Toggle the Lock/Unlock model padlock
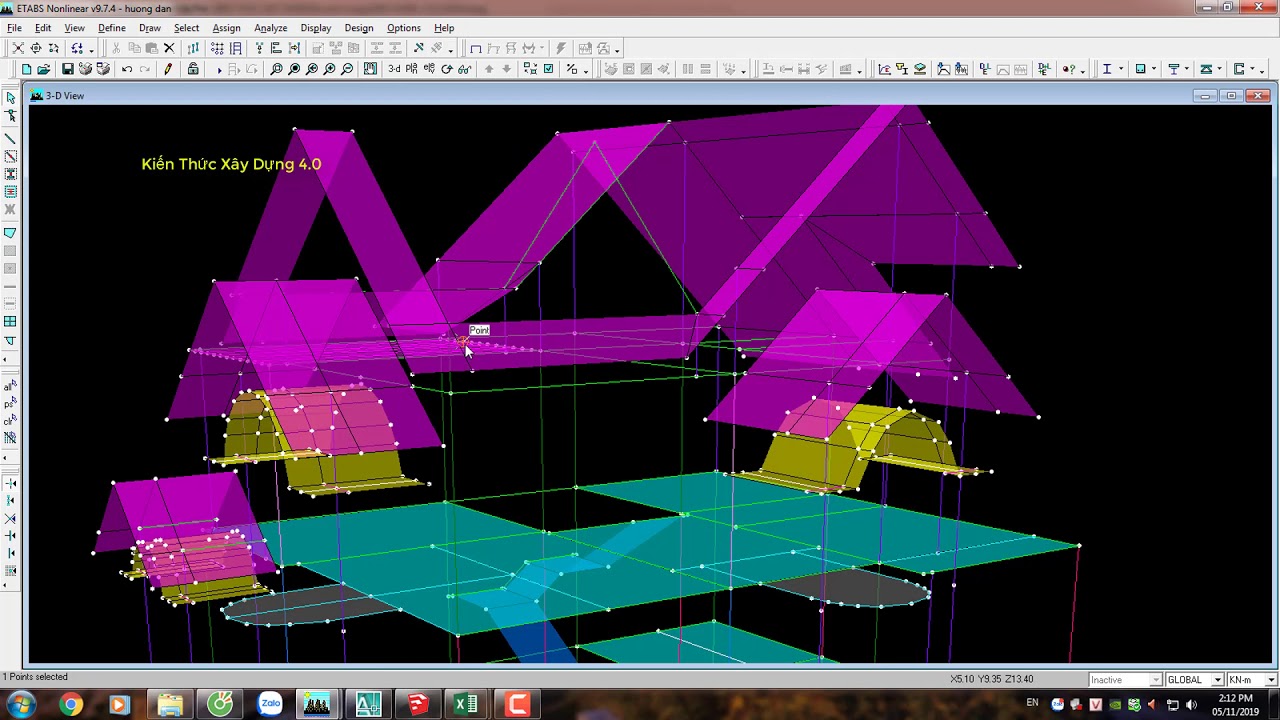This screenshot has width=1280, height=720. [x=193, y=69]
